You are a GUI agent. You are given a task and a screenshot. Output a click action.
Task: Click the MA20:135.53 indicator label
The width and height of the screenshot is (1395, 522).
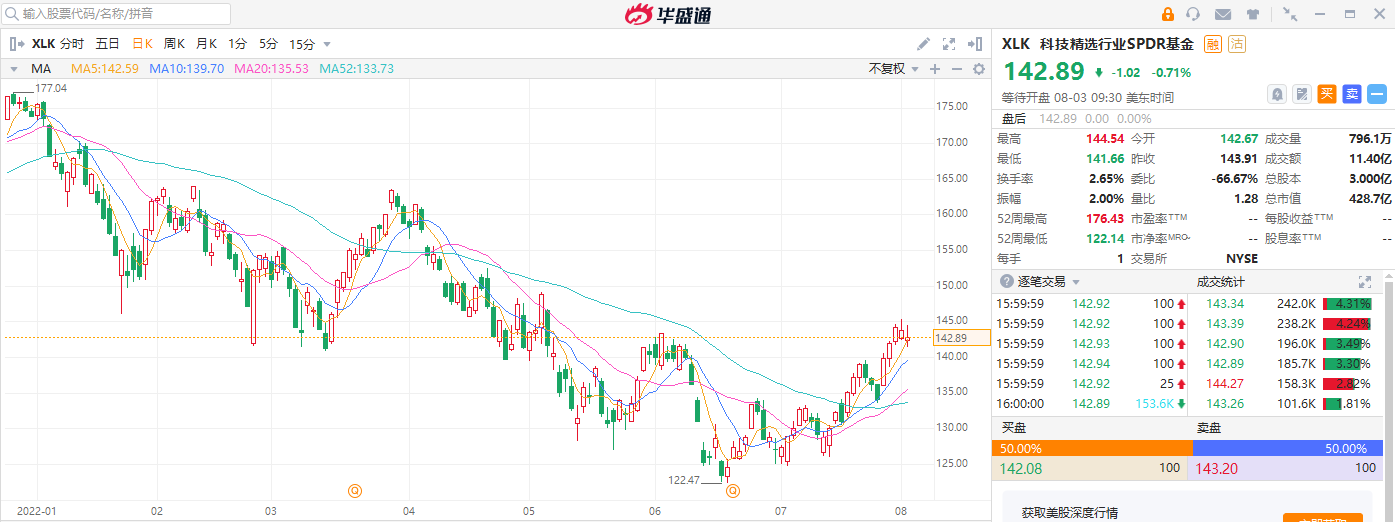(271, 69)
